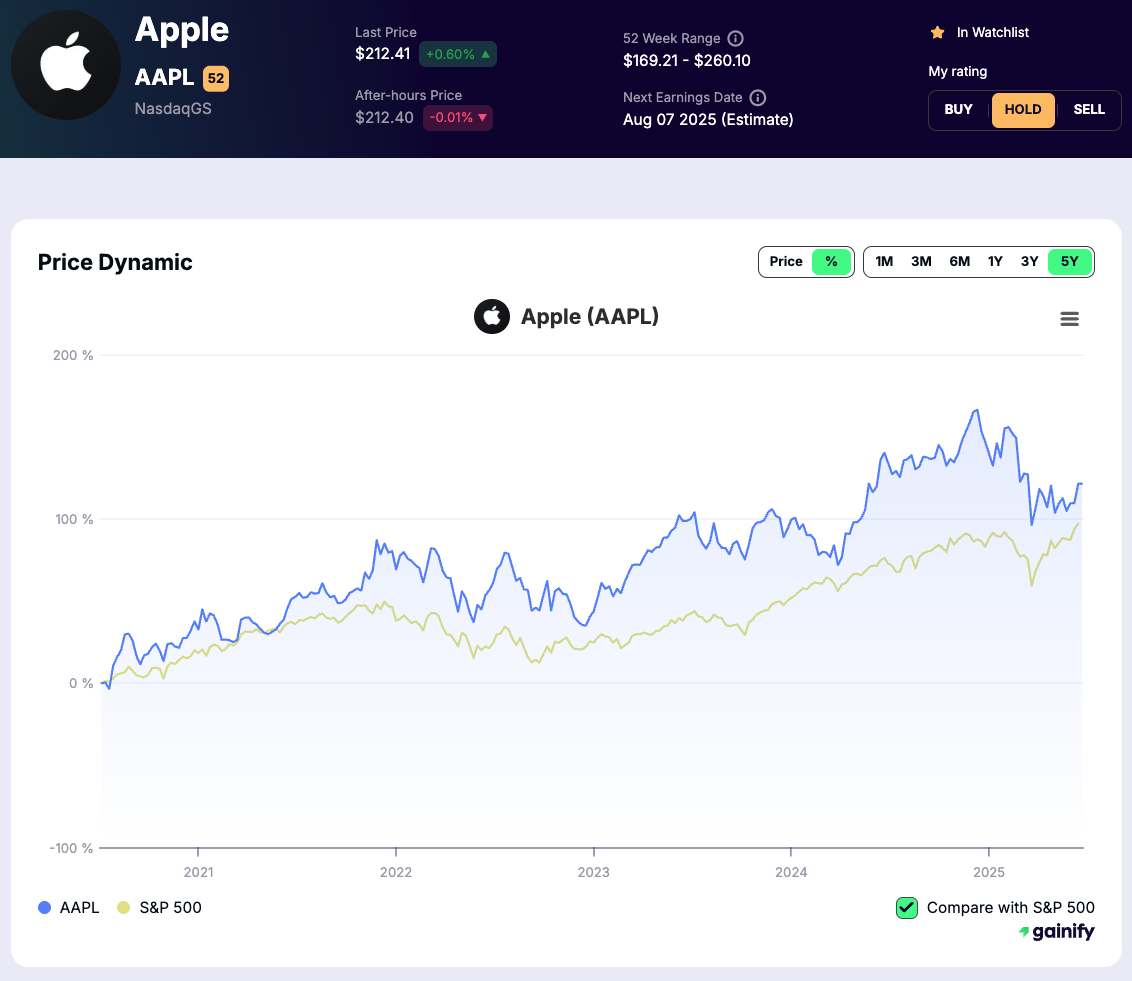Image resolution: width=1132 pixels, height=981 pixels.
Task: Click the Price Dynamic heading
Action: point(115,262)
